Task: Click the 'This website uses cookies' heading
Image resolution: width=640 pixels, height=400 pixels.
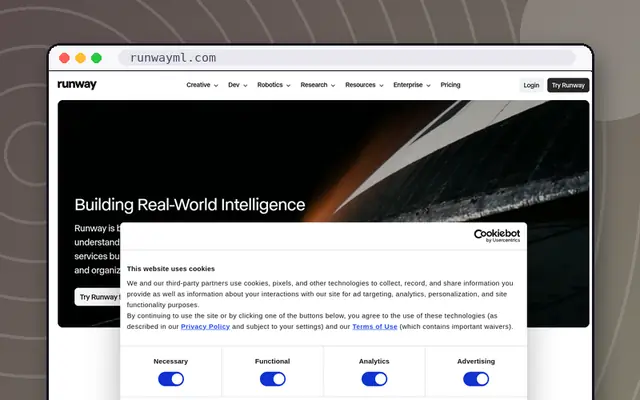Action: pos(171,269)
